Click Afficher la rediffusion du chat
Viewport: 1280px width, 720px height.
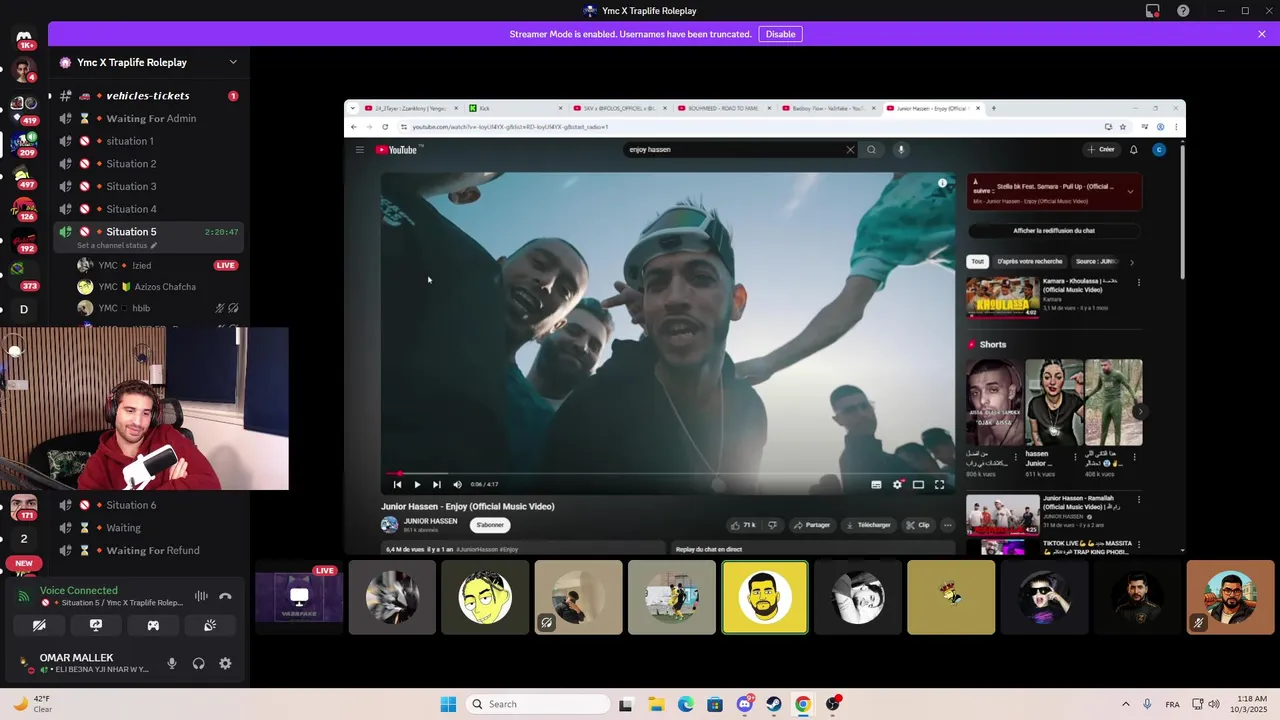tap(1054, 231)
